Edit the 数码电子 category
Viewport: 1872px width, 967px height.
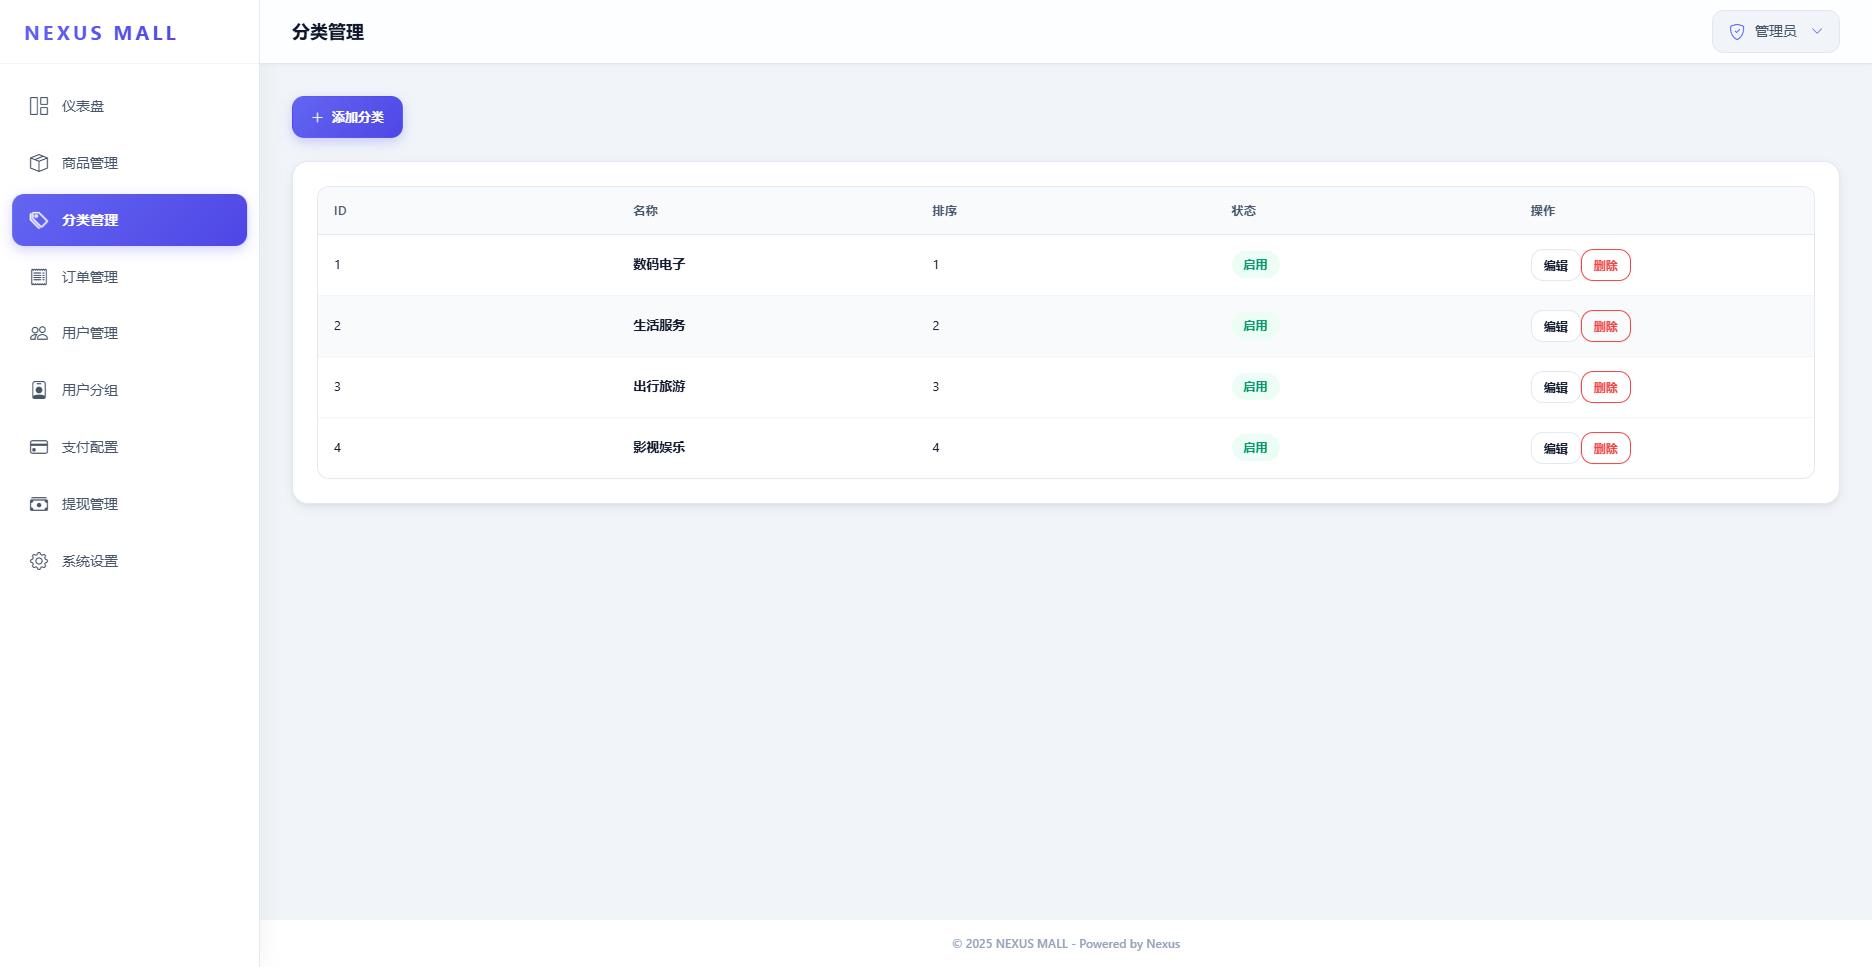1555,265
